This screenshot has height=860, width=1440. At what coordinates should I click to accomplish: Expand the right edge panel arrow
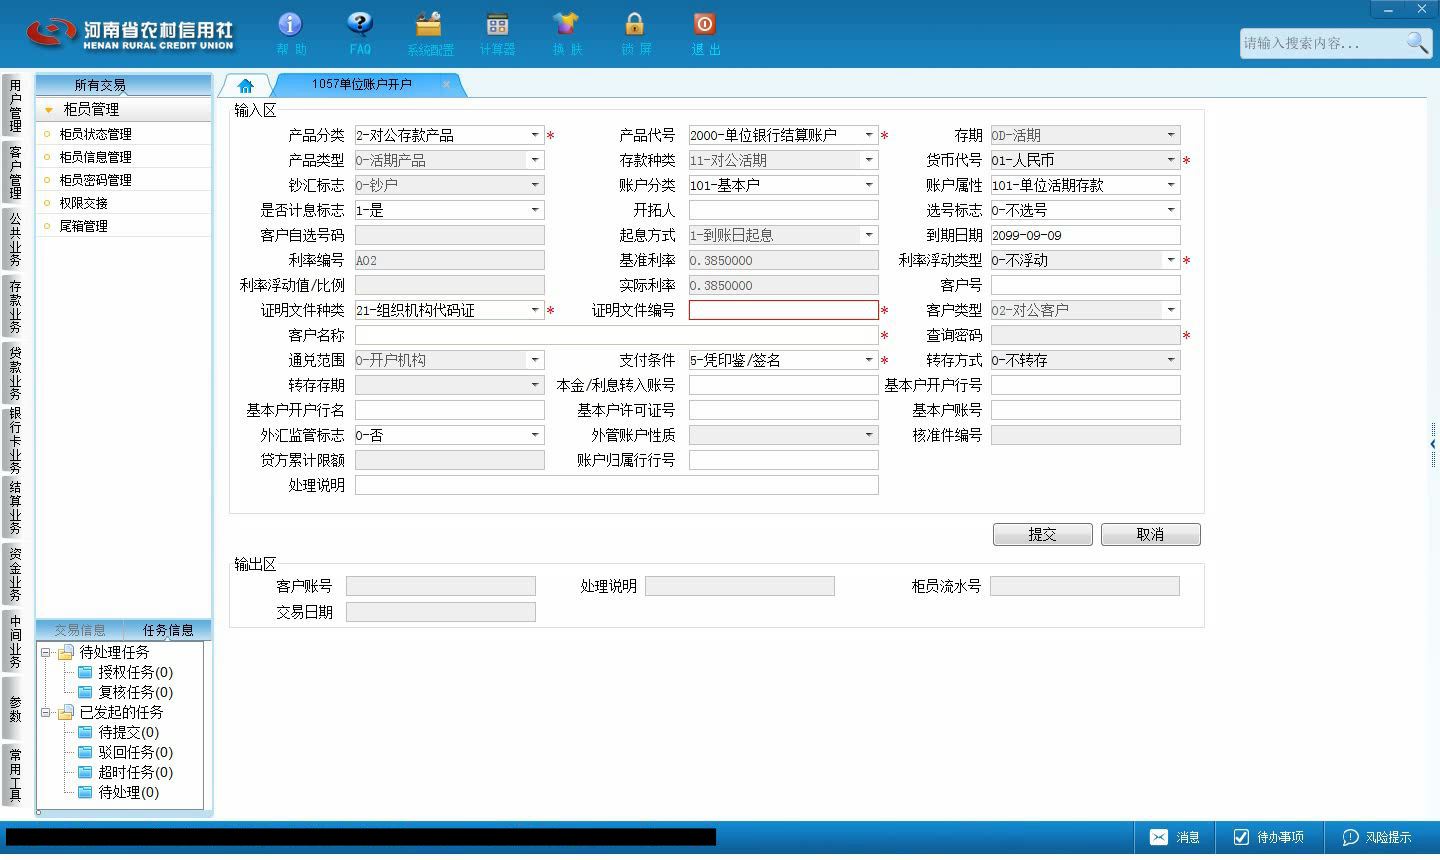point(1433,443)
